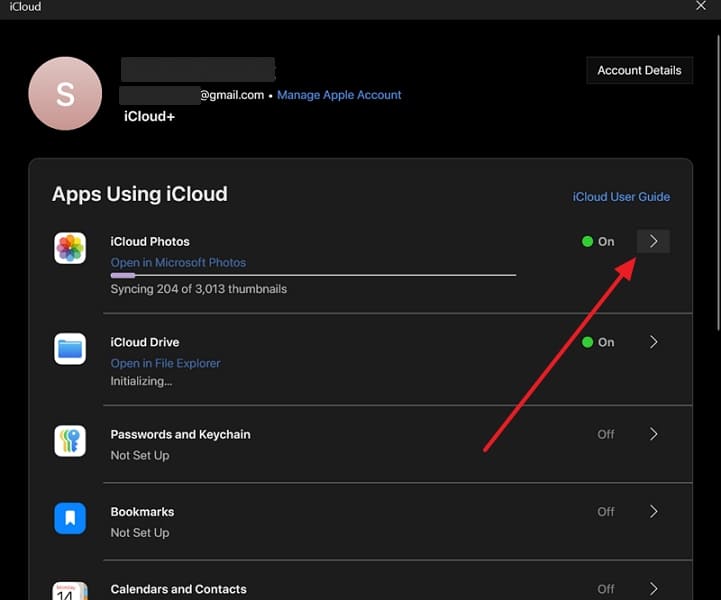This screenshot has height=600, width=721.
Task: Click the iCloud Photos On status
Action: pyautogui.click(x=598, y=241)
